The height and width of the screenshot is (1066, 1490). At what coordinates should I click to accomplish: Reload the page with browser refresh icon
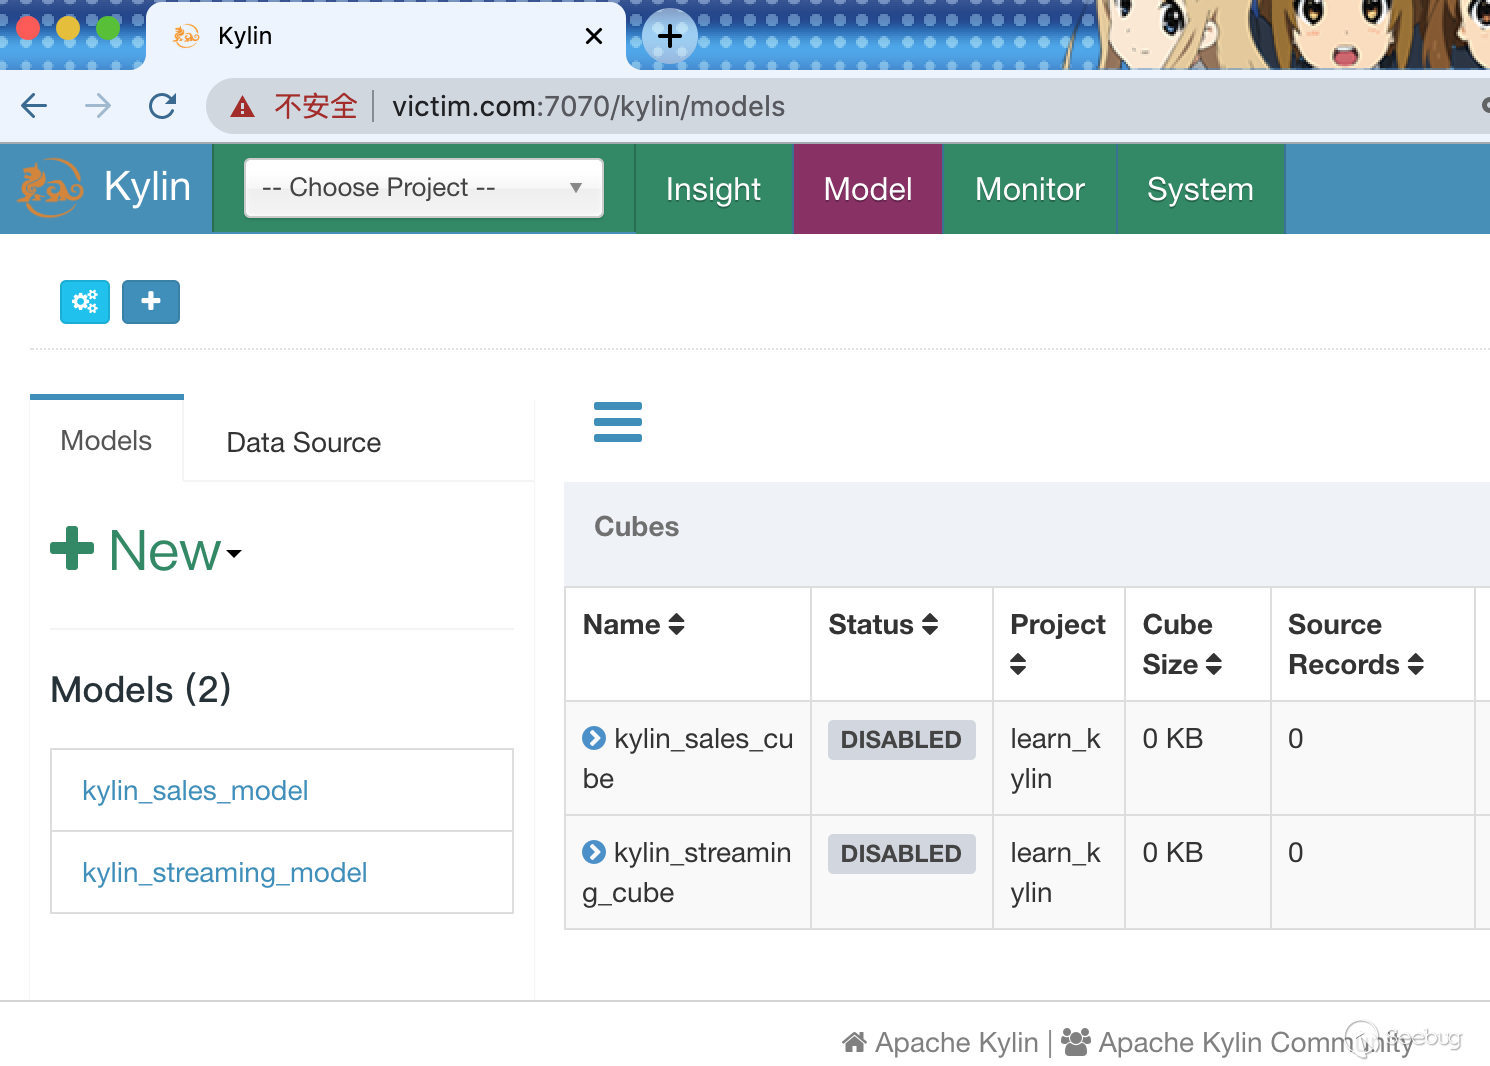162,106
